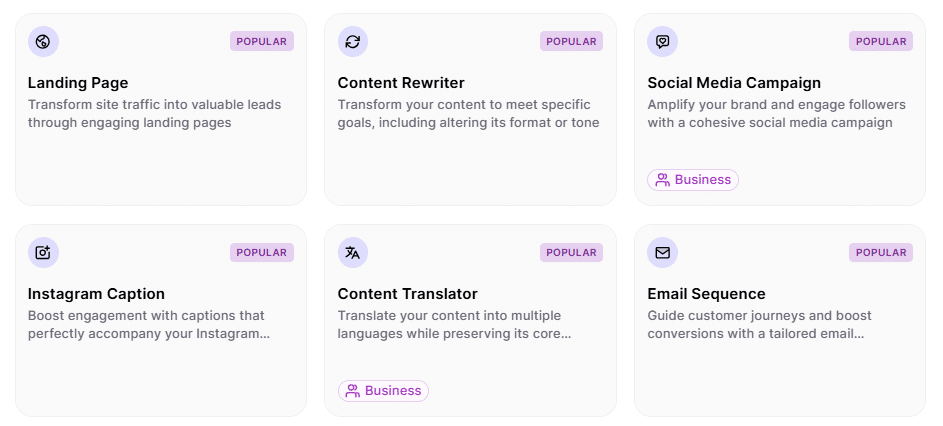Click the Popular badge on Email Sequence

point(881,253)
